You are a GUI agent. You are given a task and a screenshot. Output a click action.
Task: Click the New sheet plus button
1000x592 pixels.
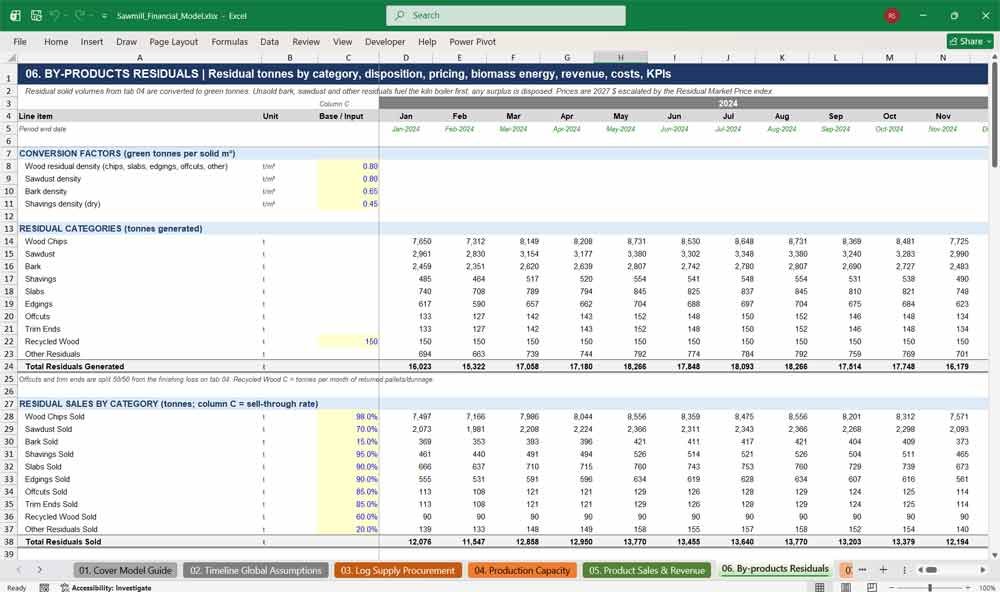click(883, 570)
